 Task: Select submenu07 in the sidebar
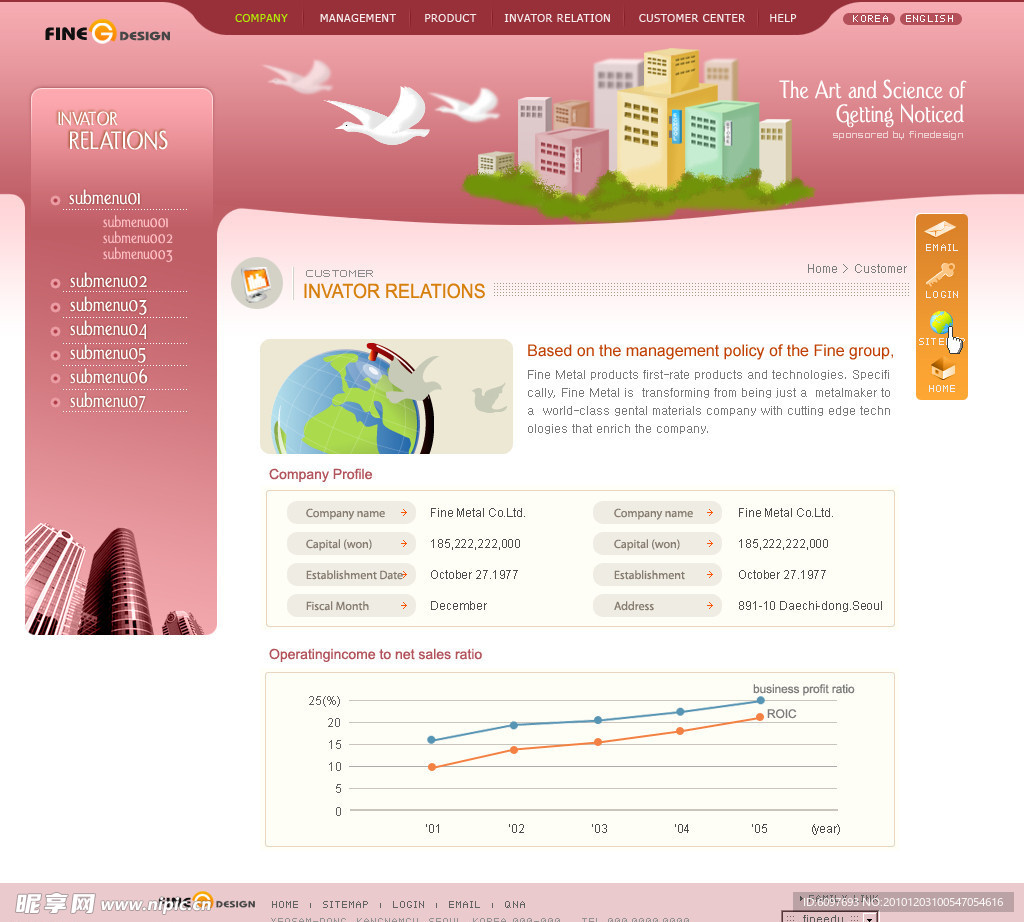(x=108, y=402)
